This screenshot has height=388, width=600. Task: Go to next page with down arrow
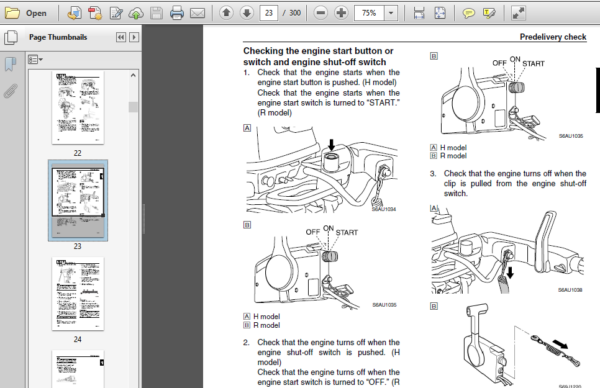click(x=247, y=13)
